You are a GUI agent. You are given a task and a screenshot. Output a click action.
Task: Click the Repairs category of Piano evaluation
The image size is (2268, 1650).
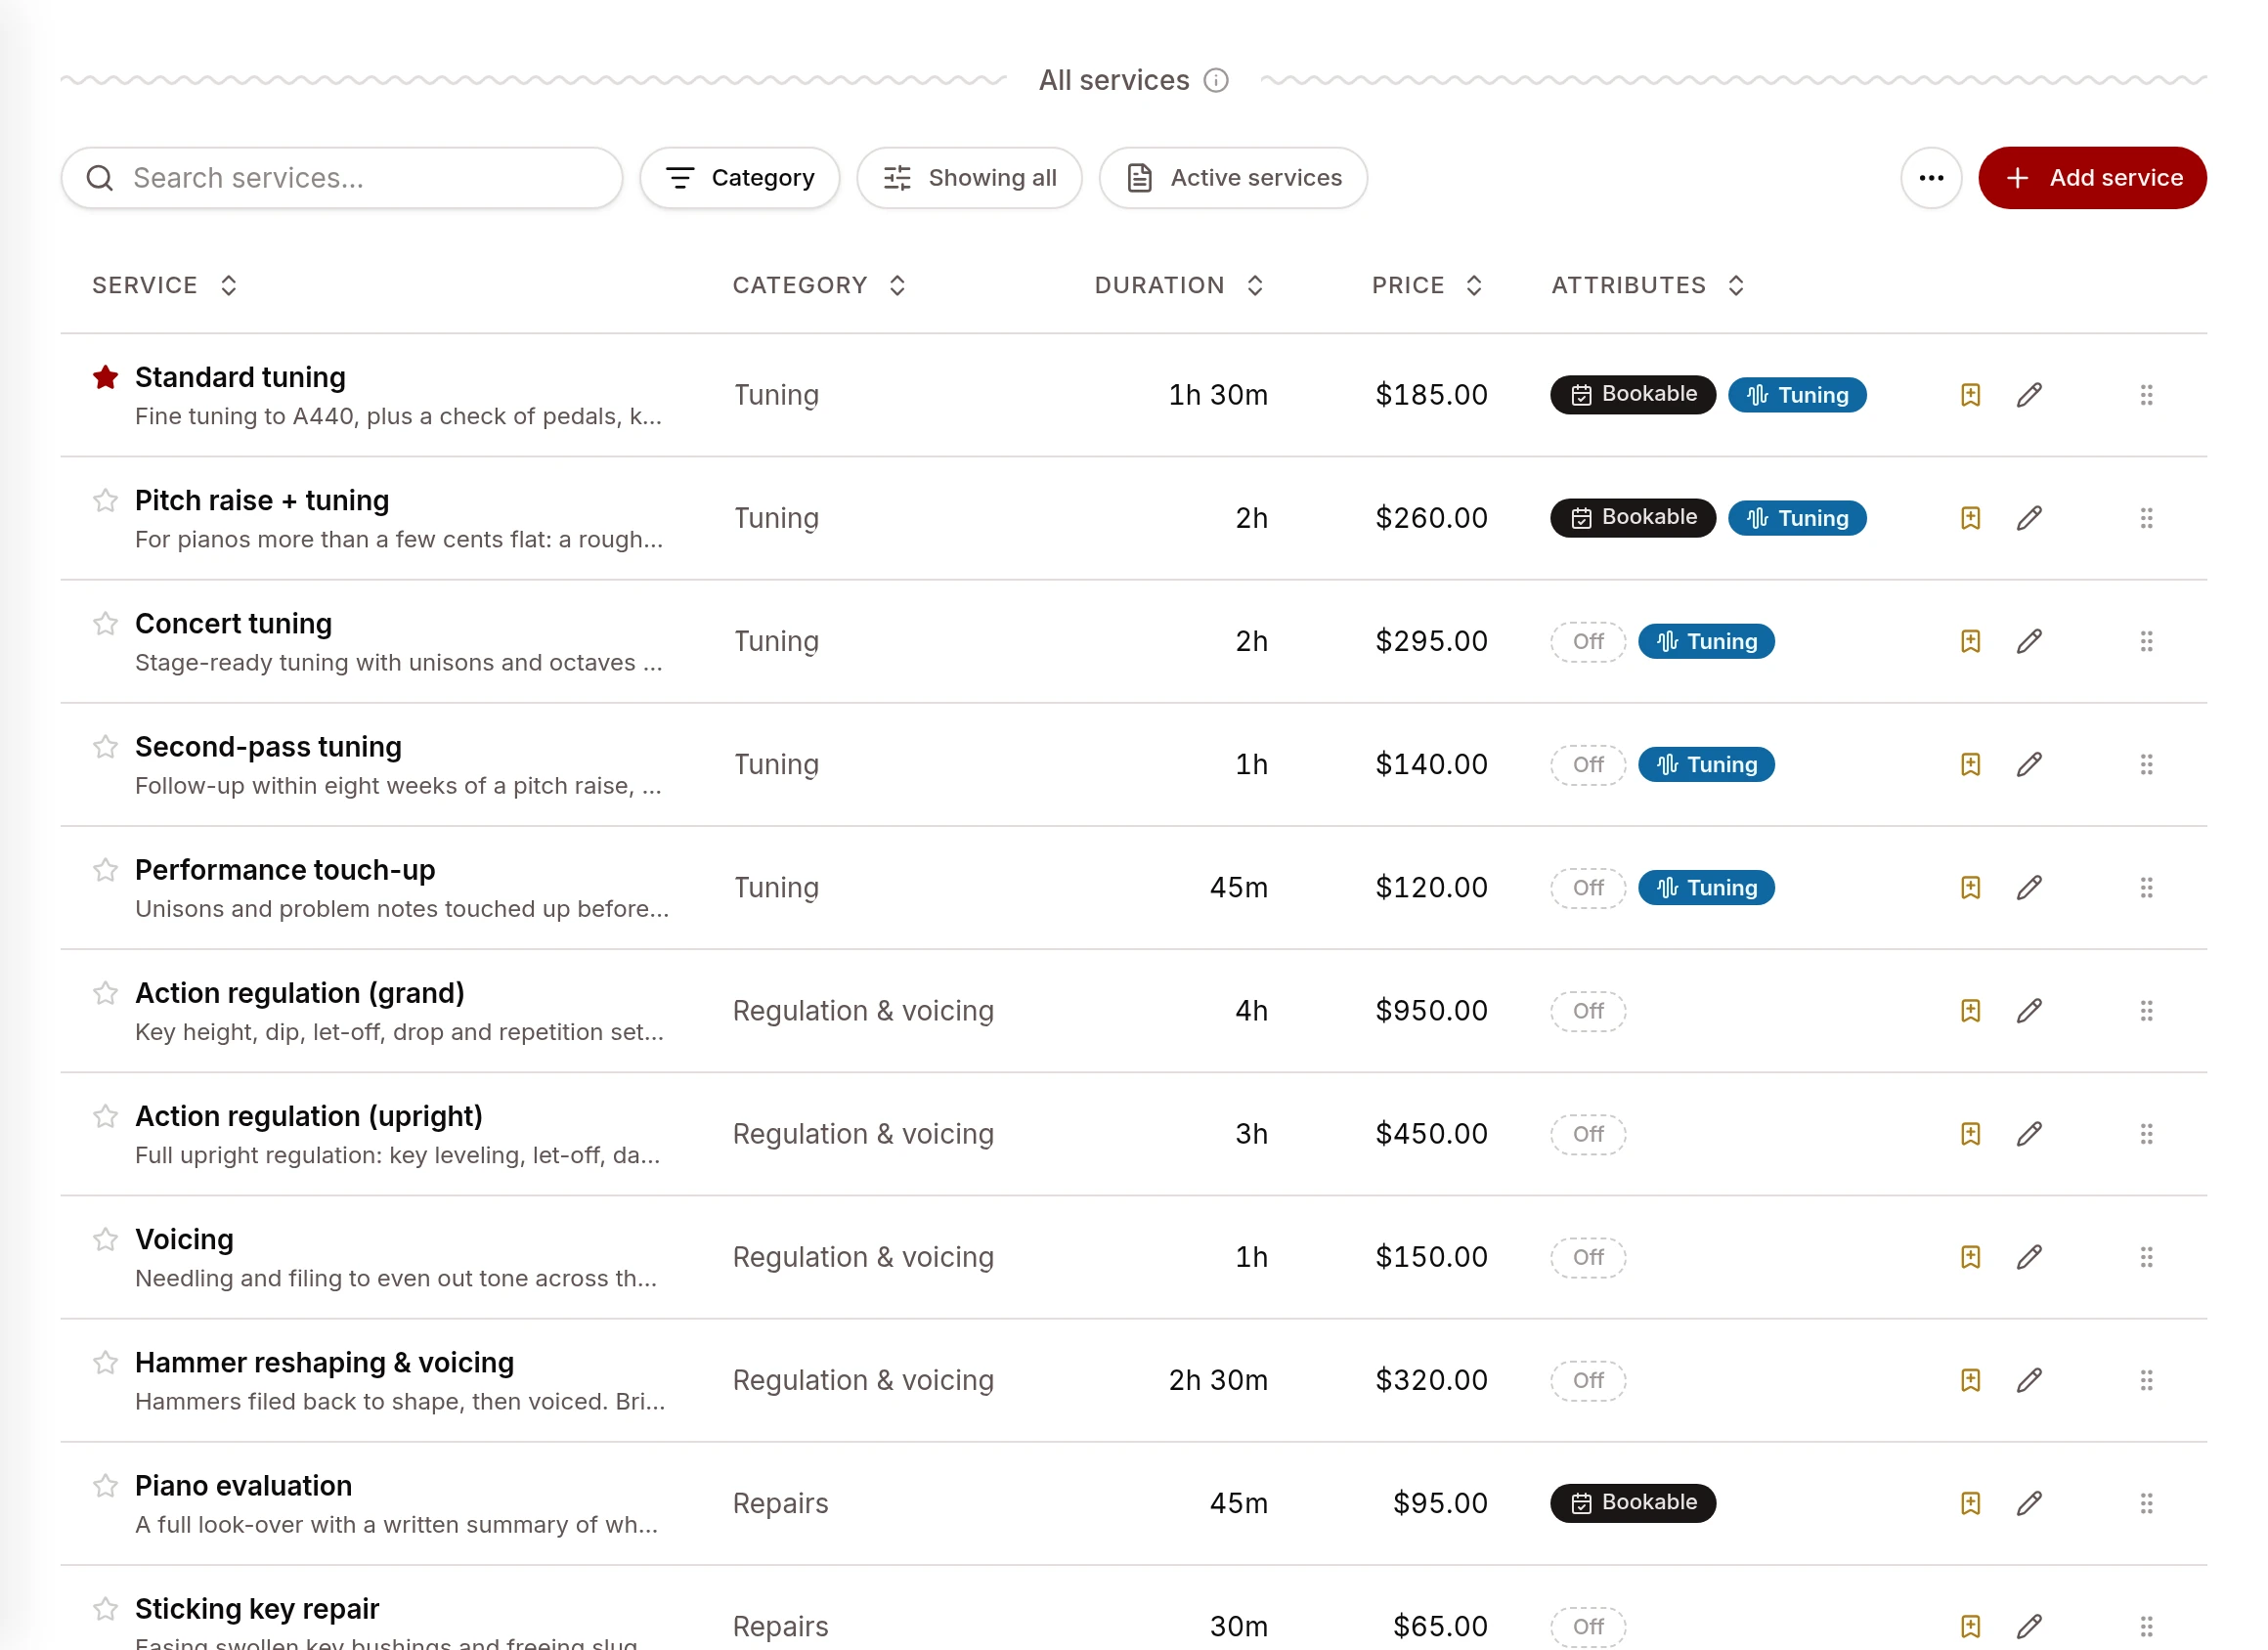pyautogui.click(x=780, y=1502)
